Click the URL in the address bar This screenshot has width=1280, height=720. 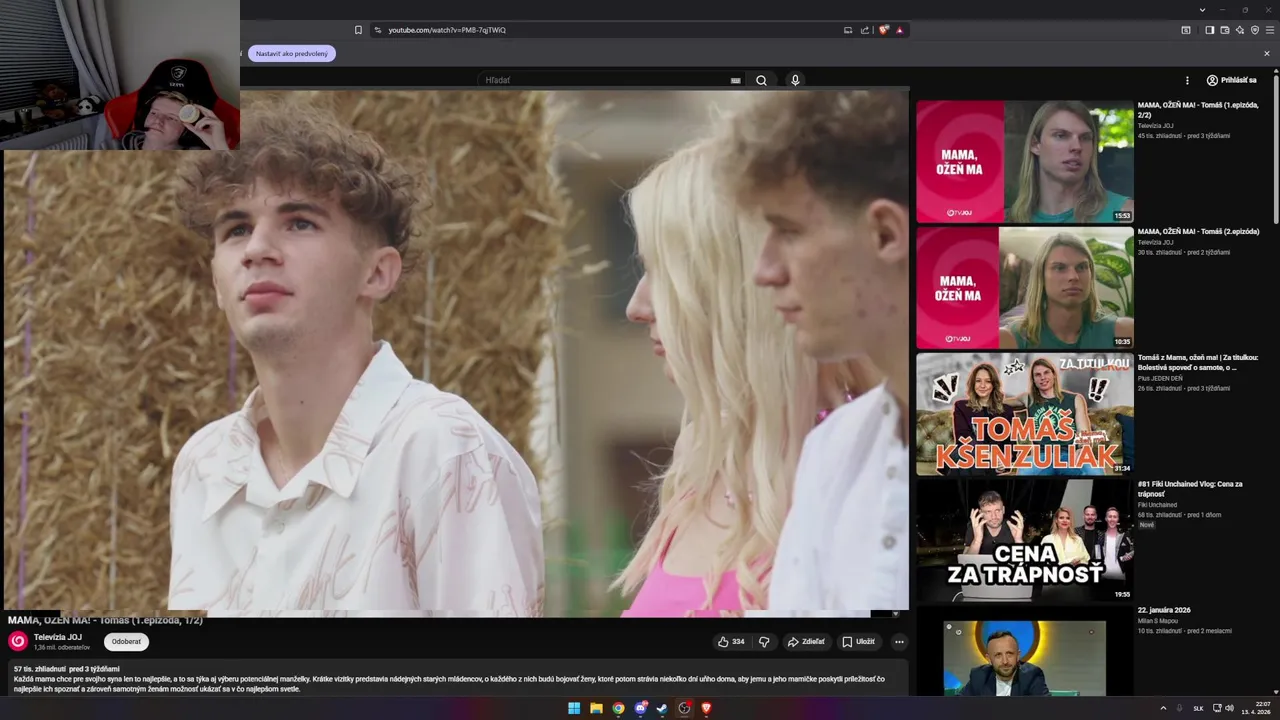[447, 30]
